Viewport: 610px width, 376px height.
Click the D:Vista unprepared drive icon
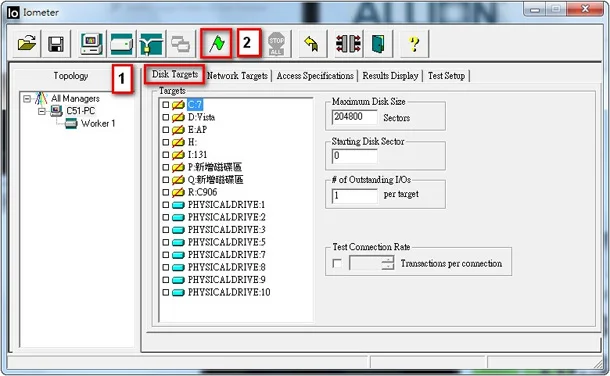tap(178, 117)
